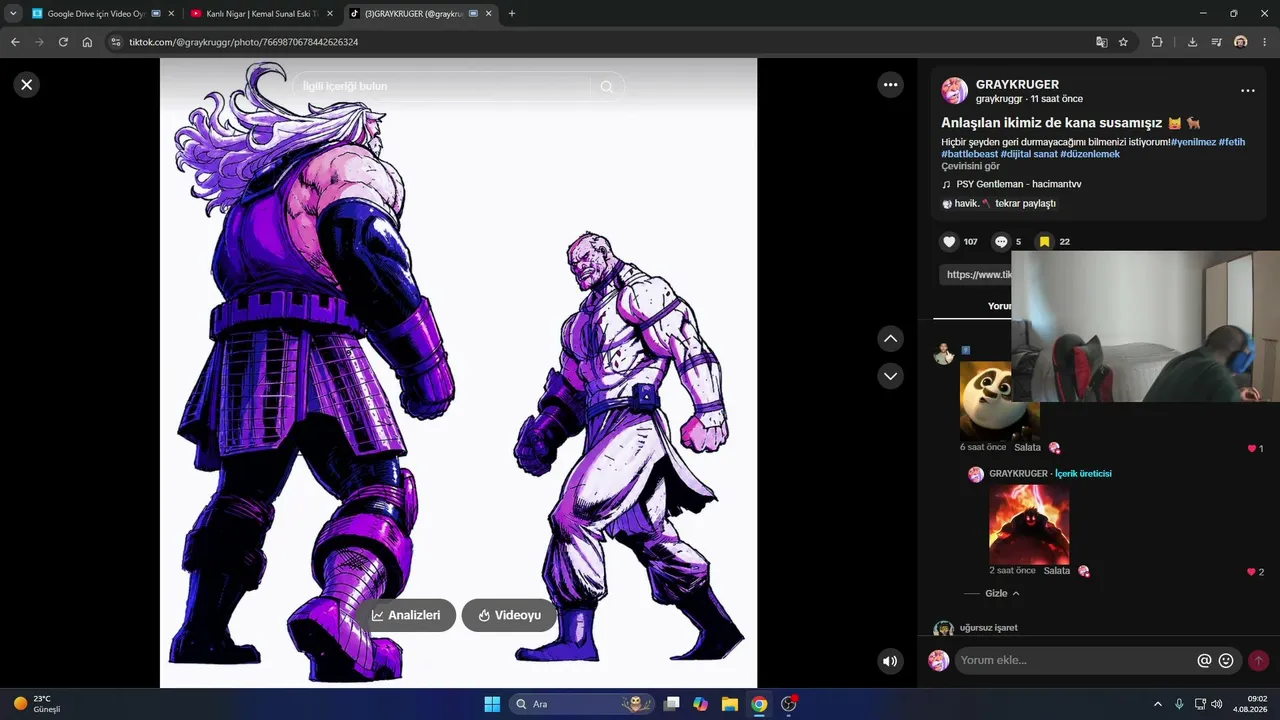This screenshot has width=1280, height=720.
Task: Send the comment with the red arrow button
Action: 1258,661
